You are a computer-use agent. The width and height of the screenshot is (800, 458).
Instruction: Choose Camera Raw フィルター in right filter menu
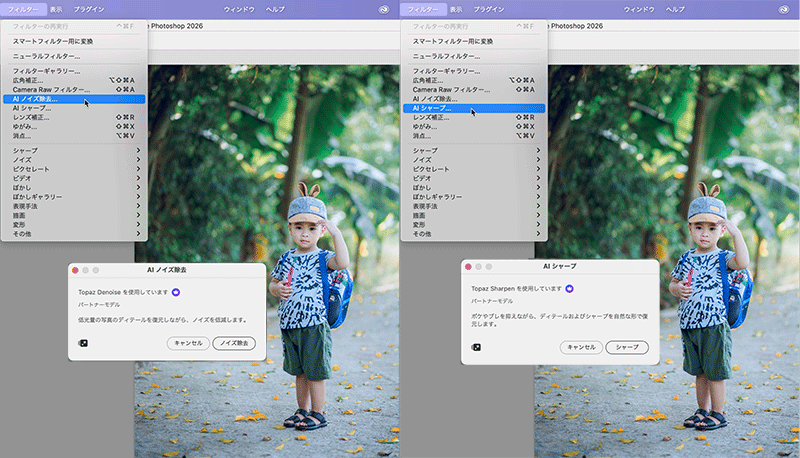tap(447, 90)
